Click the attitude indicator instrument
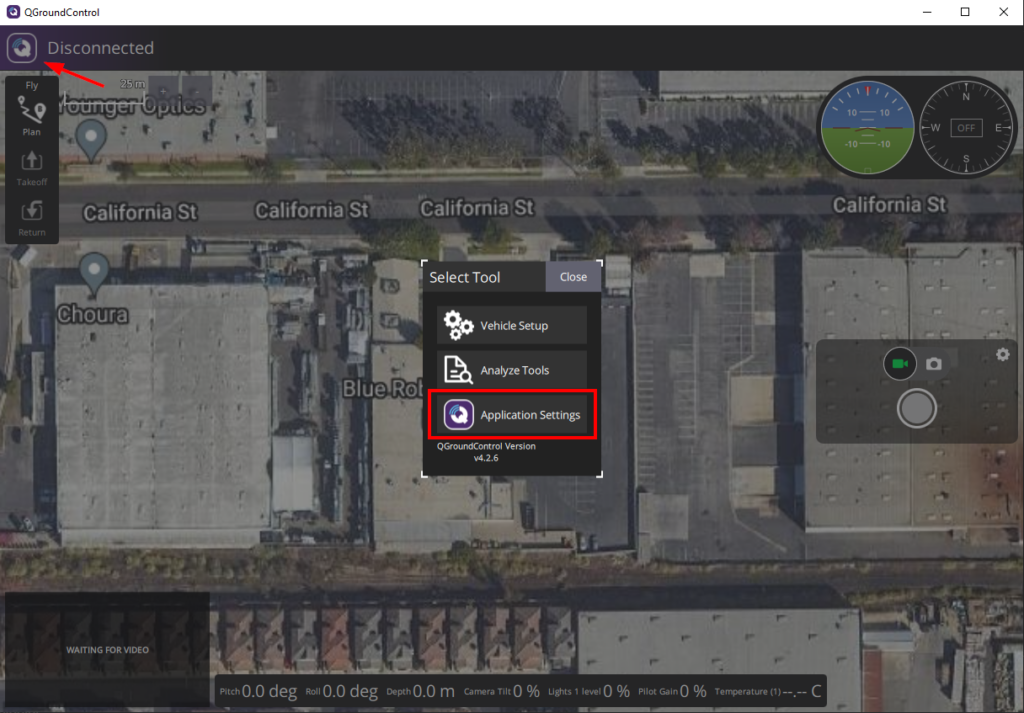The height and width of the screenshot is (713, 1024). click(x=867, y=128)
